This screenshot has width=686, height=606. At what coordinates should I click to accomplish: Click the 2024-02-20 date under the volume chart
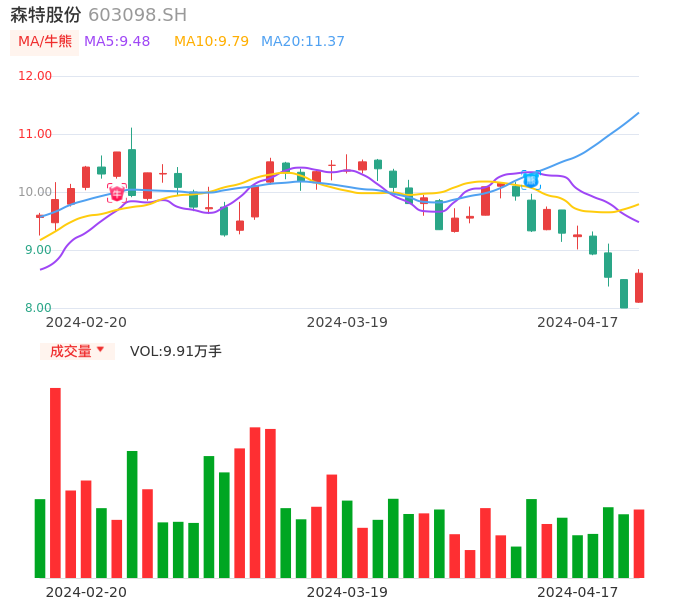coord(86,592)
